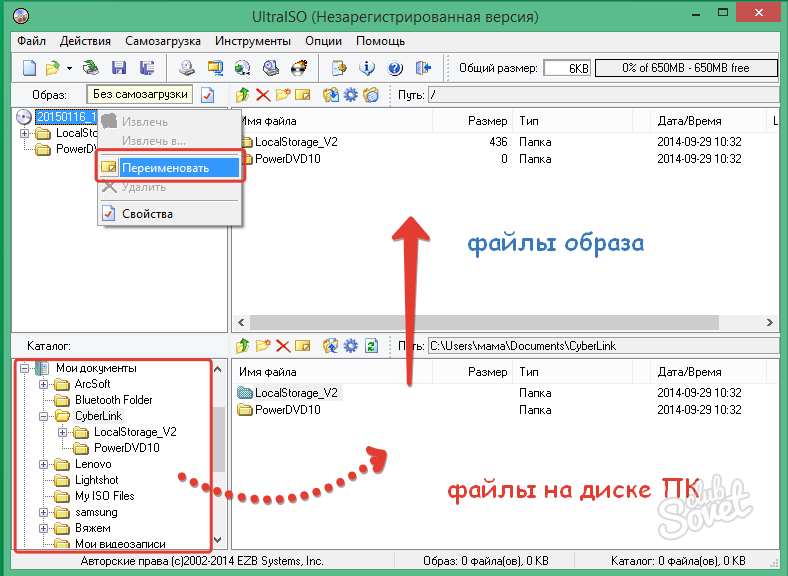
Task: Click the gear icon in the image pane toolbar
Action: [x=350, y=94]
